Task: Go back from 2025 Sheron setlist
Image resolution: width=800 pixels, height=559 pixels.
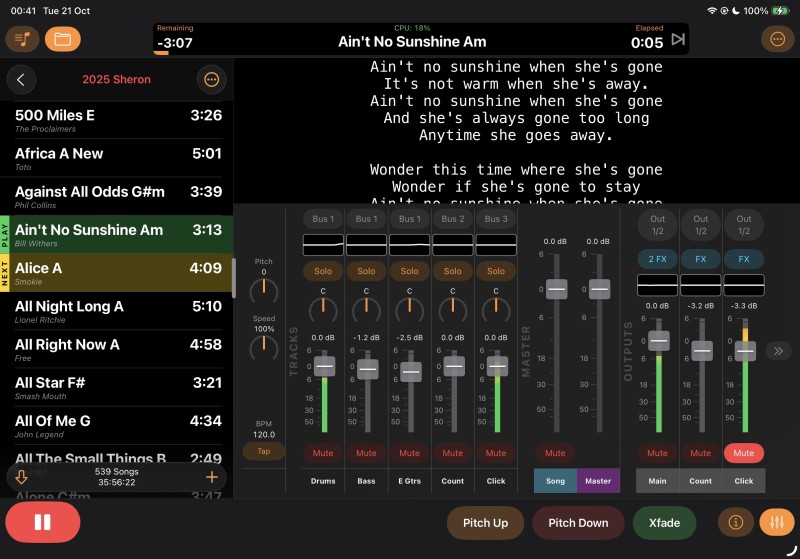Action: click(x=21, y=79)
